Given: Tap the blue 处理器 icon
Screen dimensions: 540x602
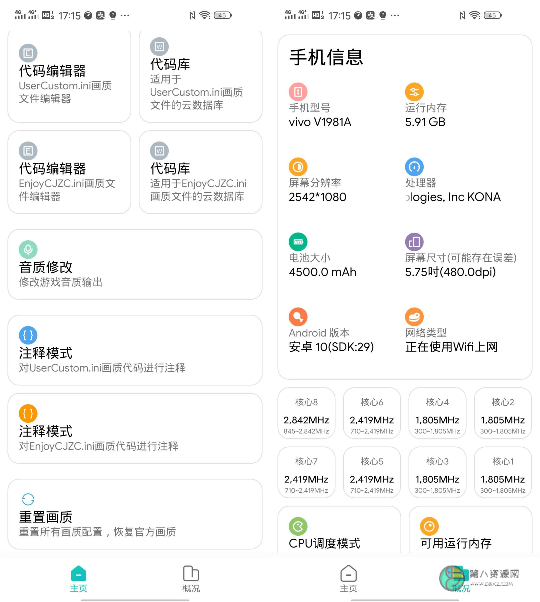Looking at the screenshot, I should [414, 167].
